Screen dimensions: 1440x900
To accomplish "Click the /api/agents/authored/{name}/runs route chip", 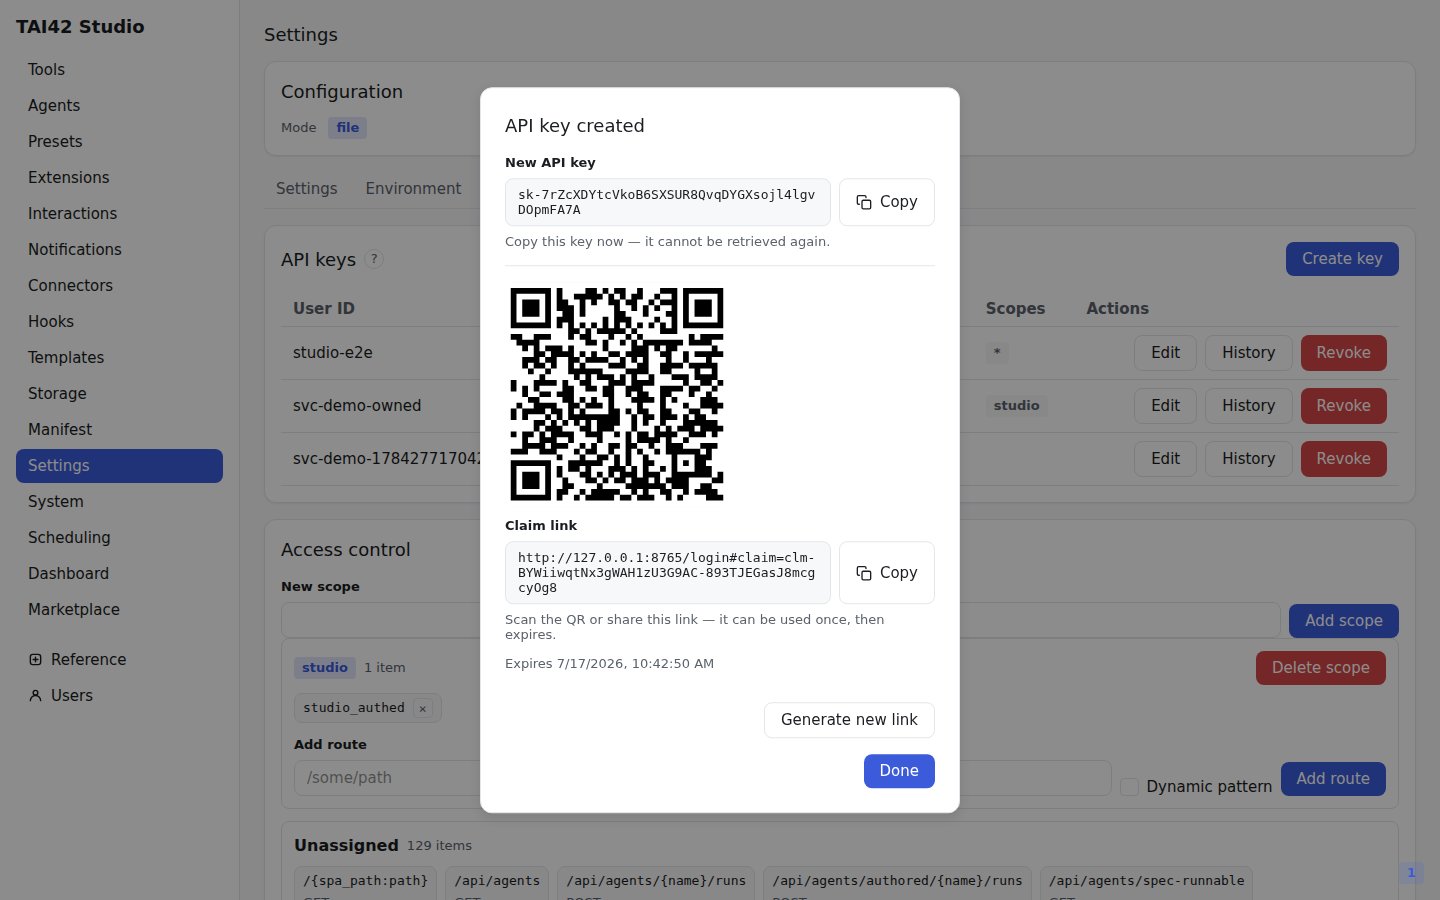I will 897,882.
